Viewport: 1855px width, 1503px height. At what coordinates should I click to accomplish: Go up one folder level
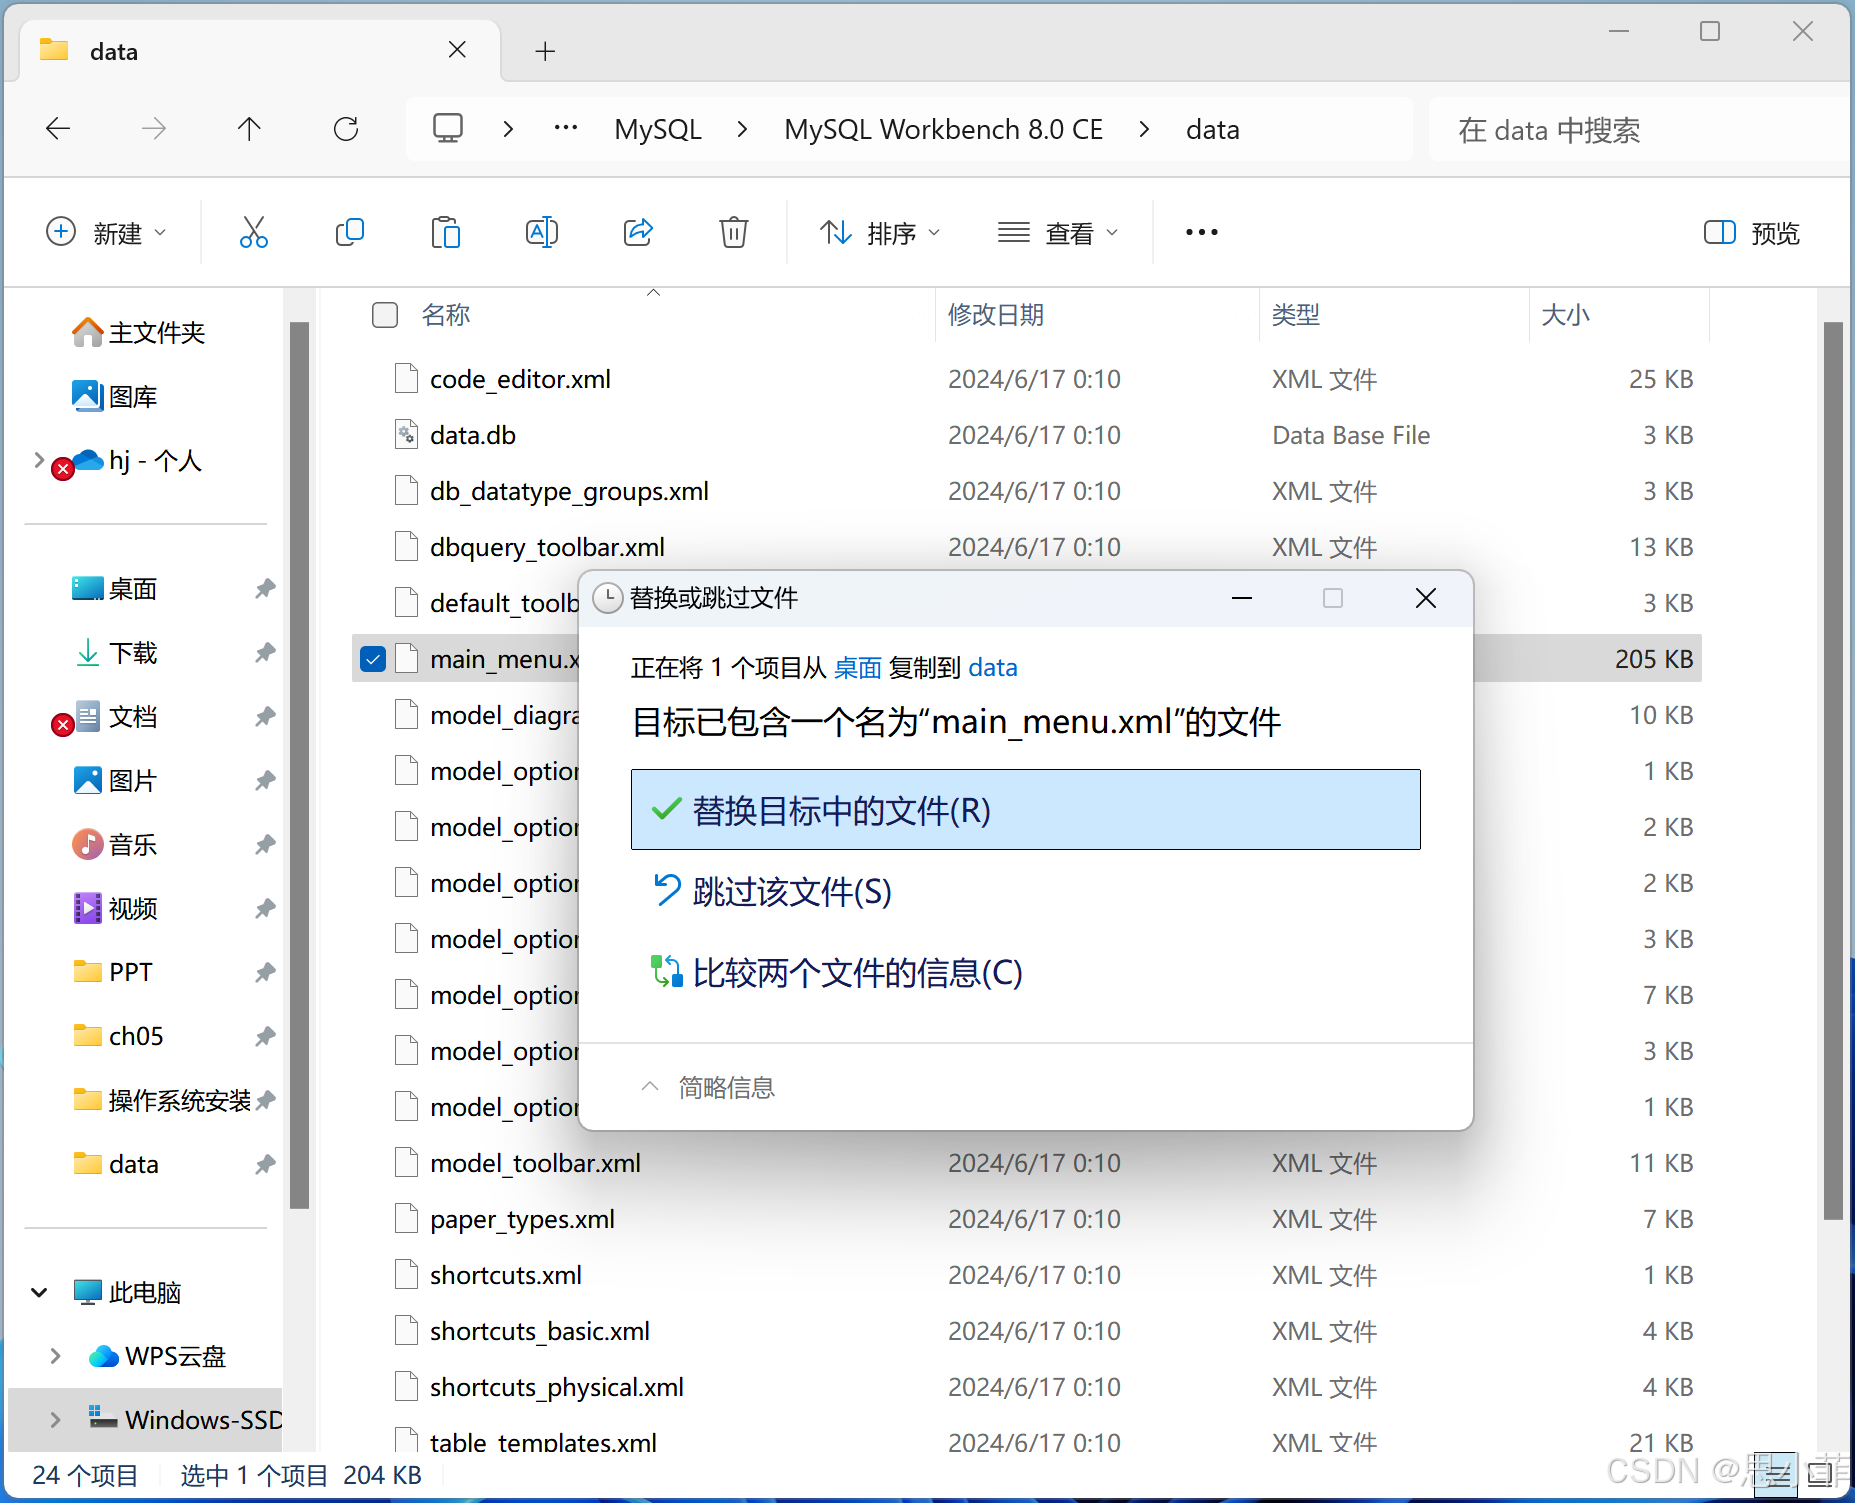coord(249,129)
